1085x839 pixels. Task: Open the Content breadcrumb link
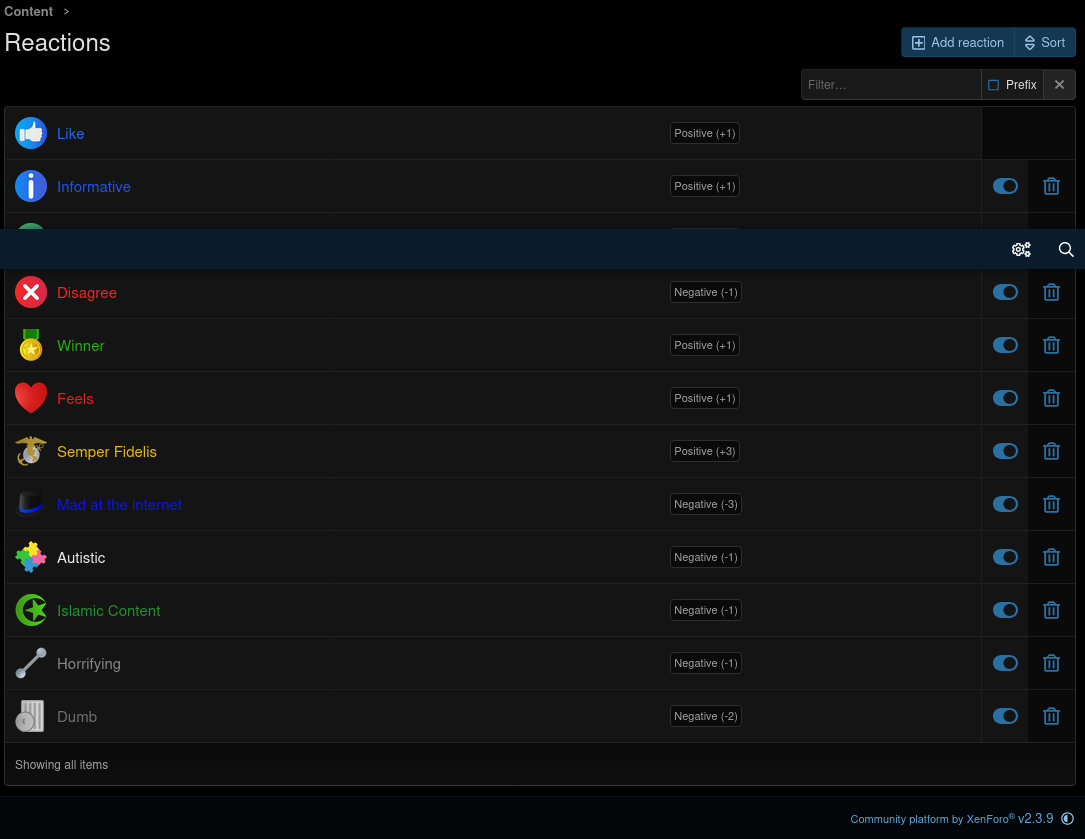(29, 11)
